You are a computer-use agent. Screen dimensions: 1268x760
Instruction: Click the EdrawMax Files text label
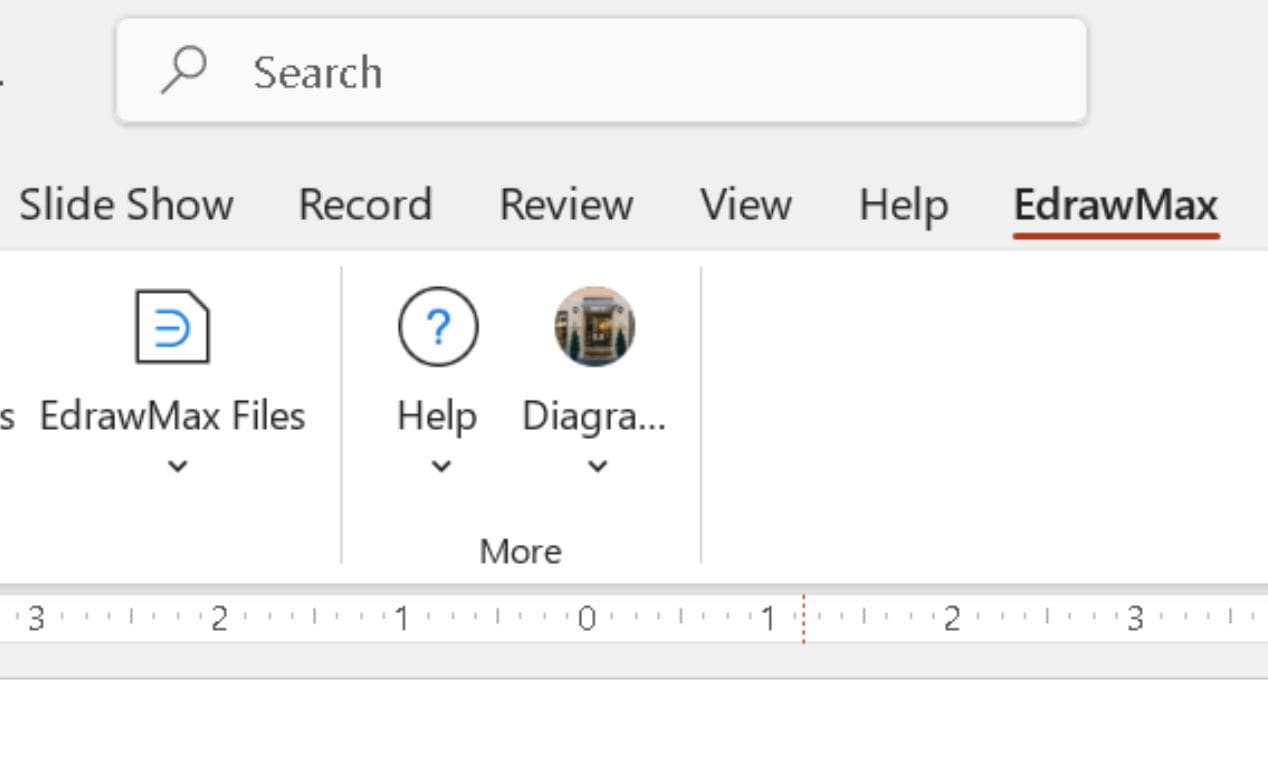pyautogui.click(x=172, y=416)
